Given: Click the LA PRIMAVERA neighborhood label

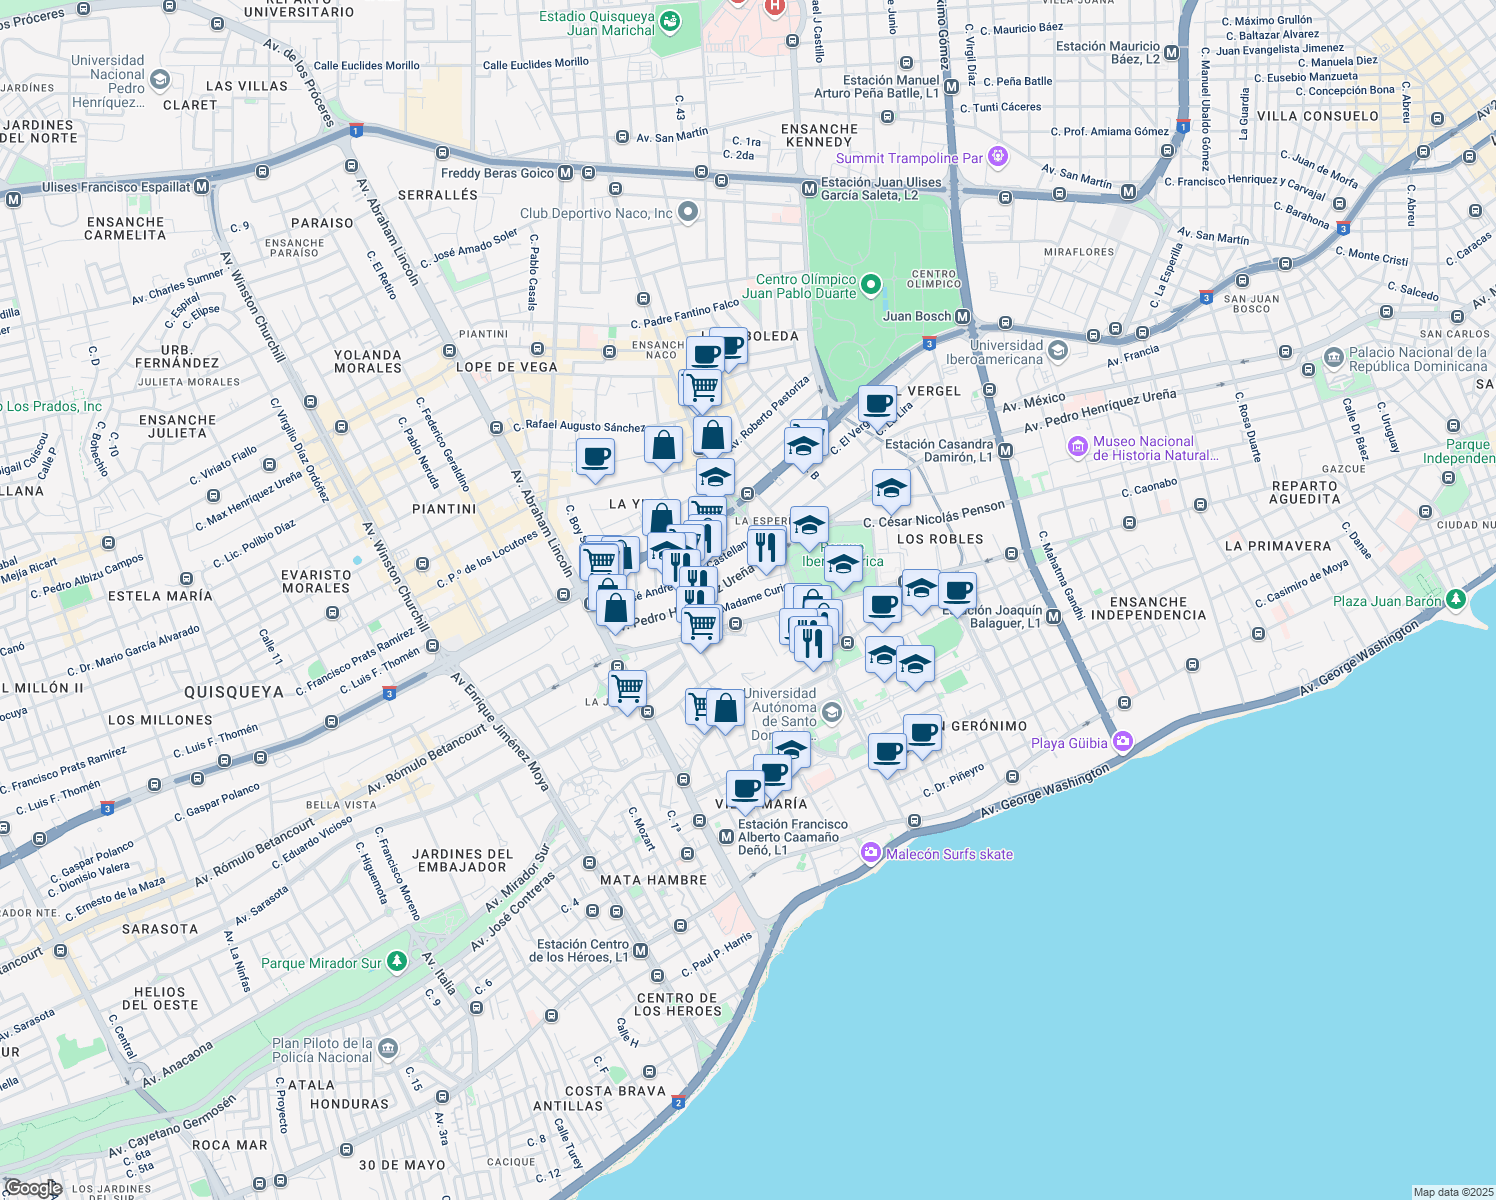Looking at the screenshot, I should (x=1278, y=546).
